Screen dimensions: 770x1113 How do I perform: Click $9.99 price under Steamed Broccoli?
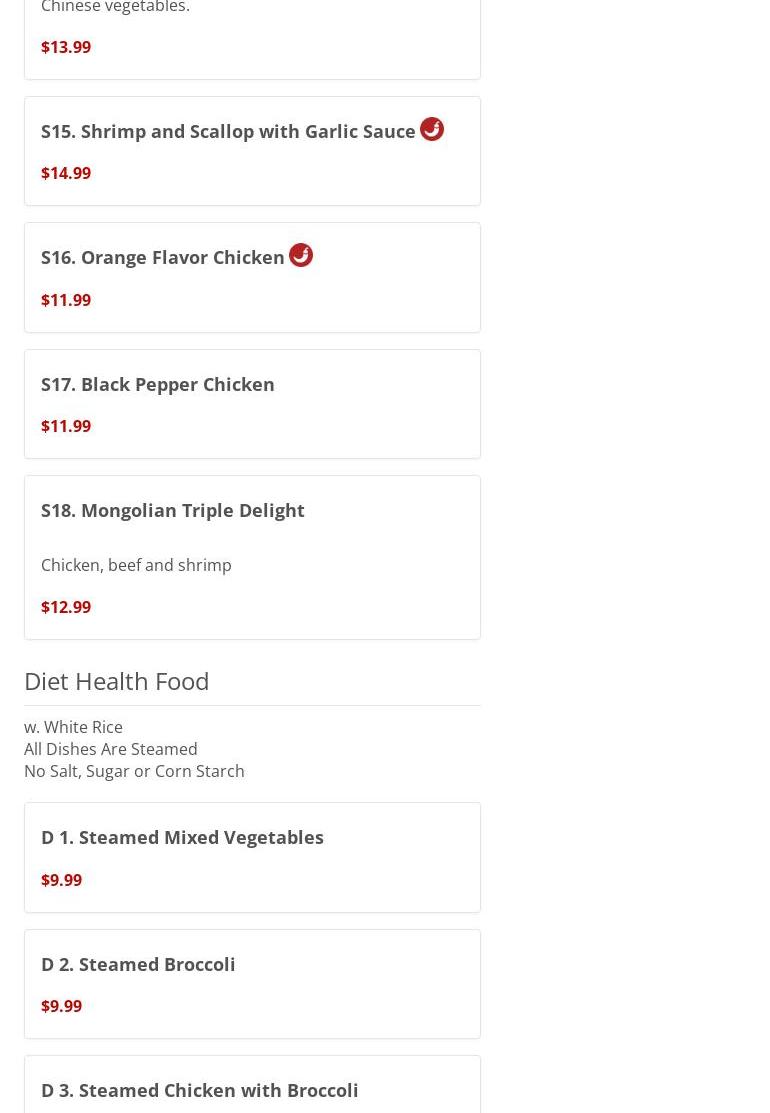click(62, 1006)
